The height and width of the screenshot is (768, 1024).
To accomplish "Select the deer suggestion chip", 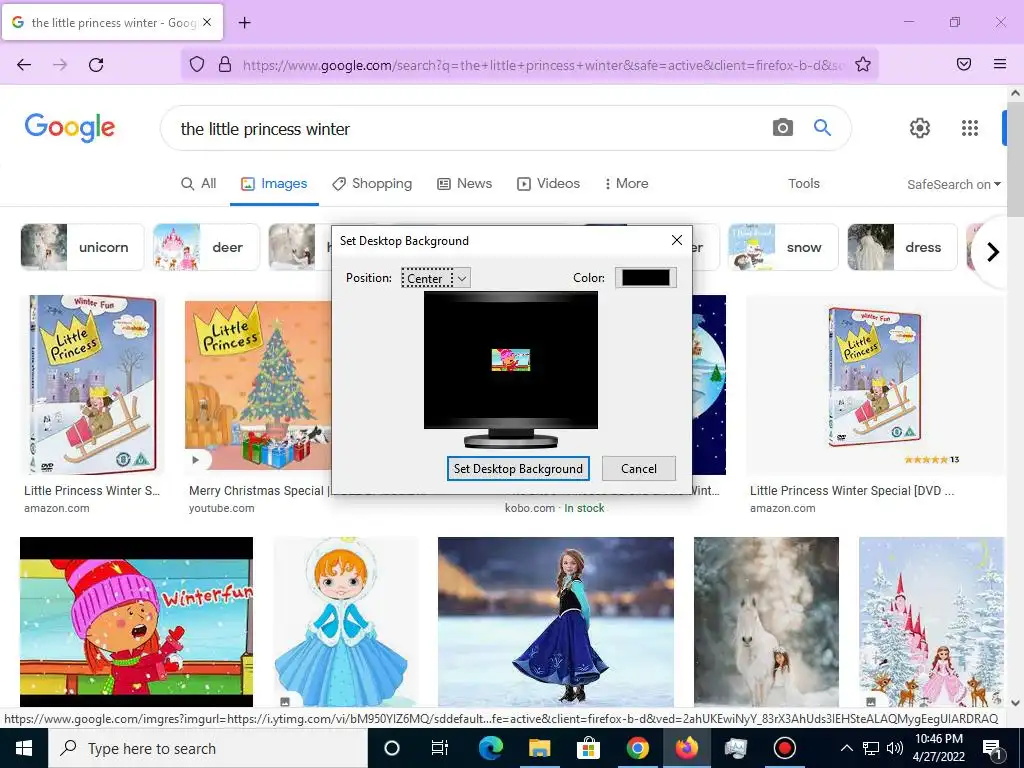I will [x=206, y=247].
